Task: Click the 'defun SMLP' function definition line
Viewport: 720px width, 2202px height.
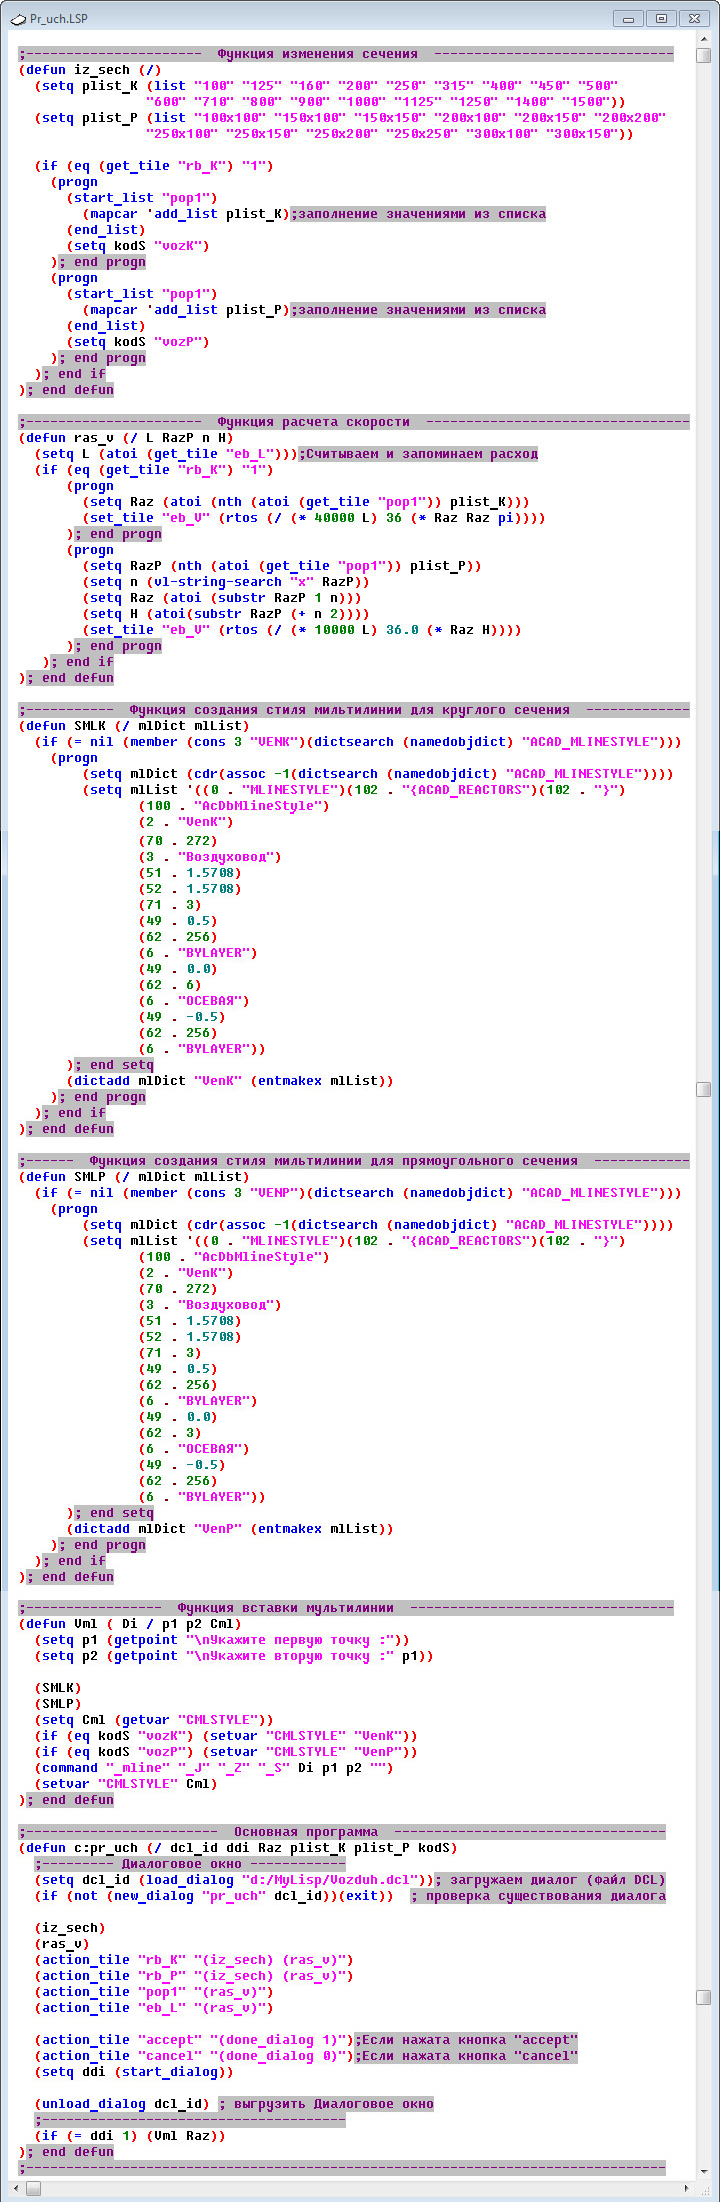Action: (134, 1177)
